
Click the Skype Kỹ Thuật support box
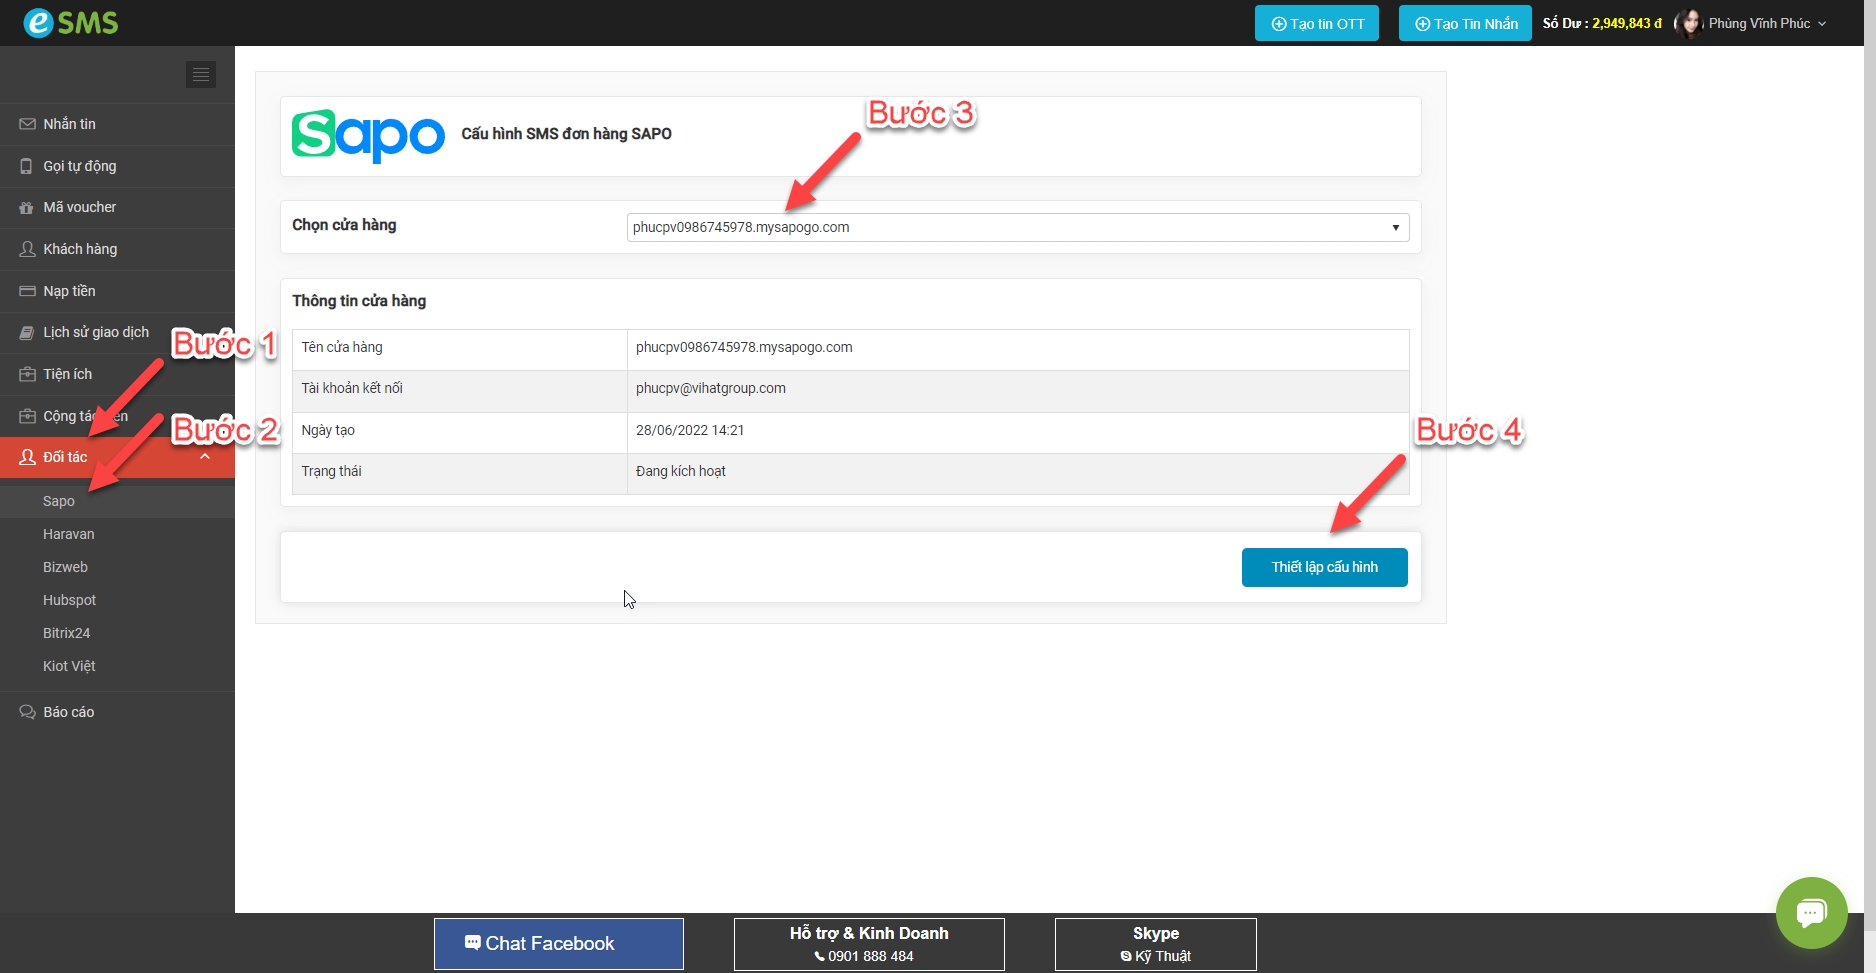[x=1155, y=943]
